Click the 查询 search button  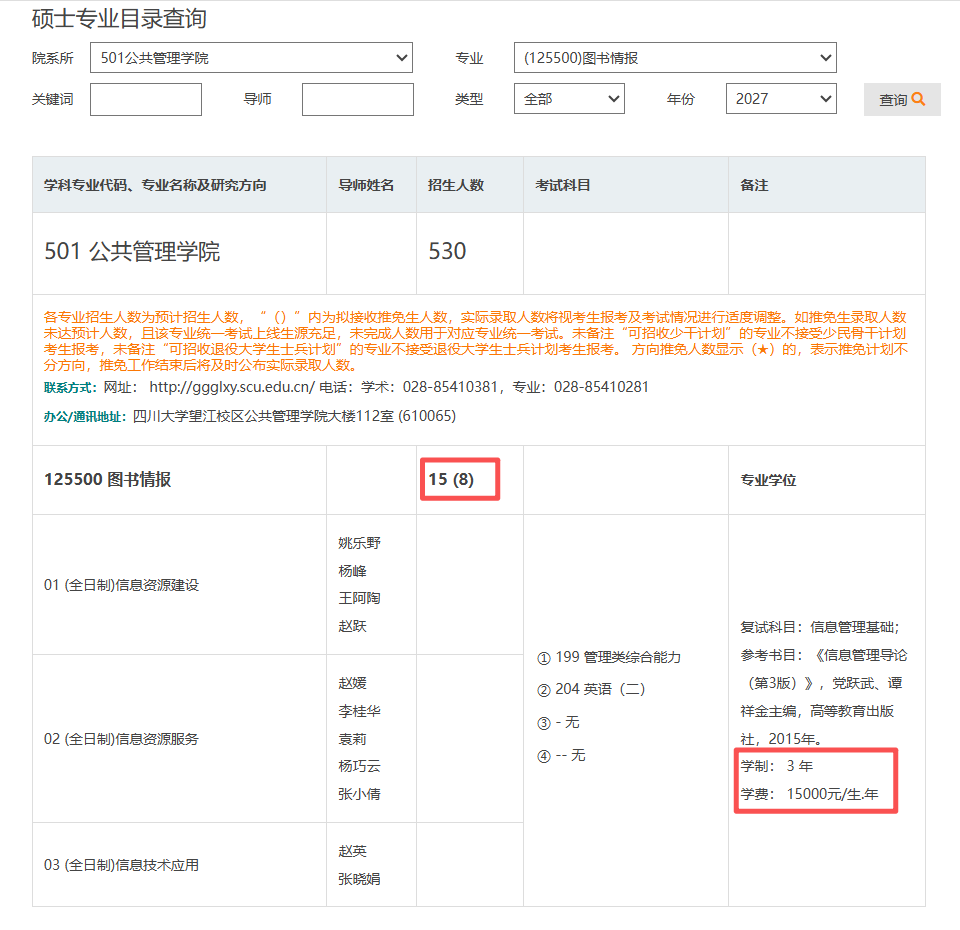pyautogui.click(x=902, y=99)
